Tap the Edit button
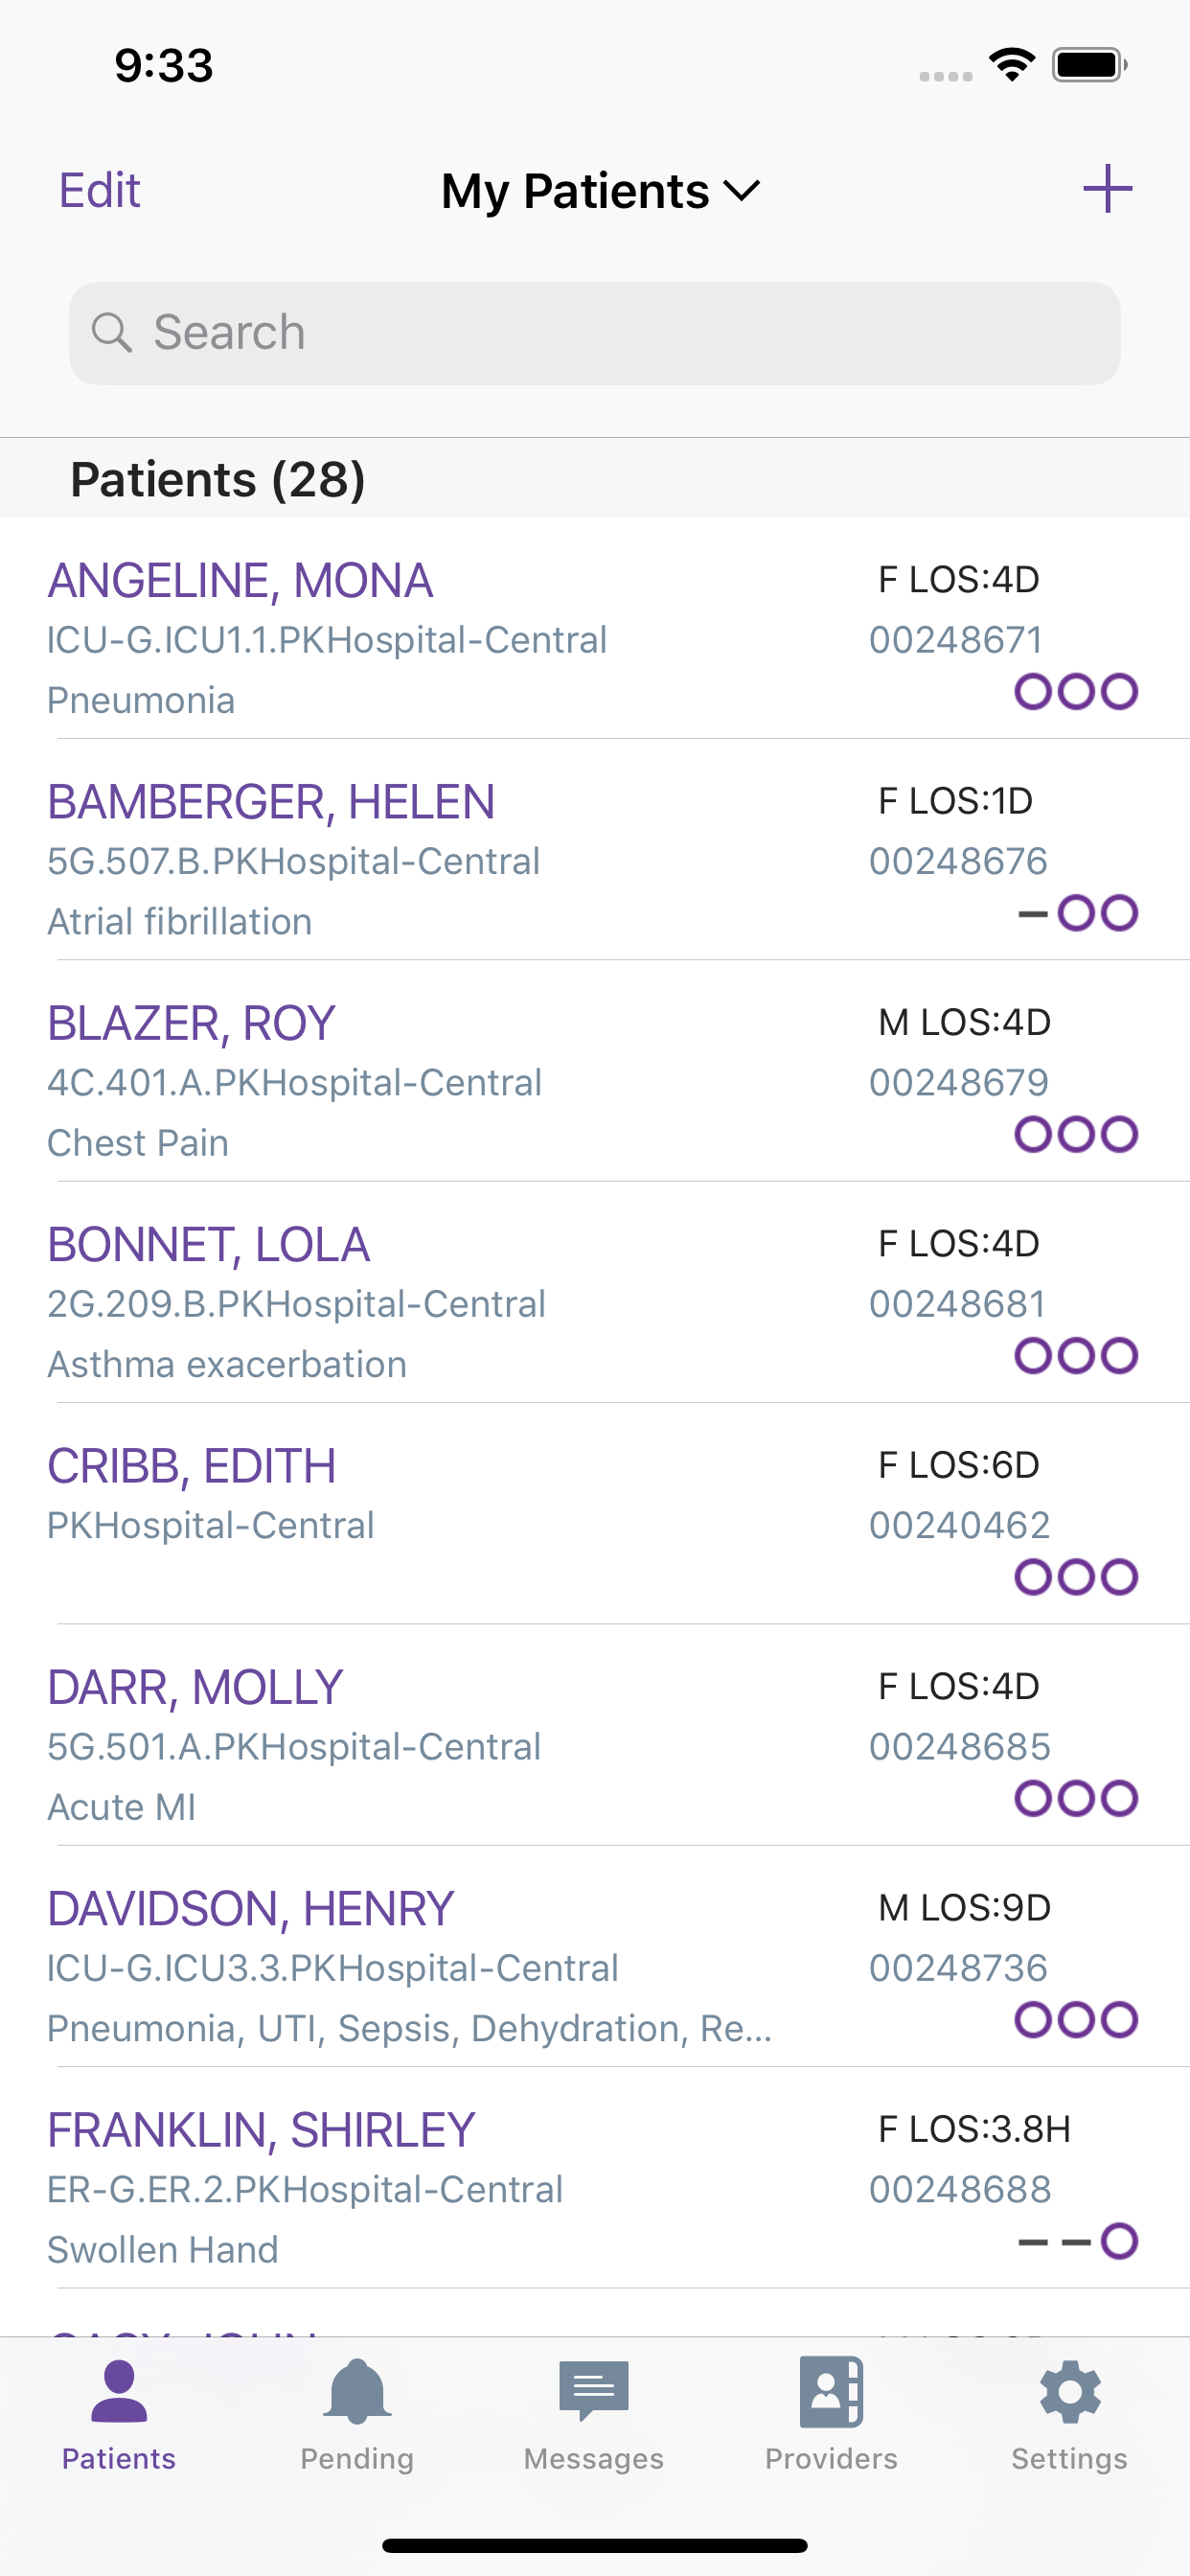 [99, 190]
